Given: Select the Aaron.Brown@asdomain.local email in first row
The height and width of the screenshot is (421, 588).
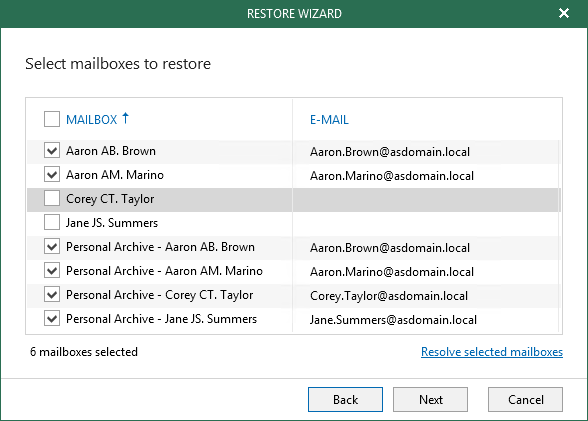Looking at the screenshot, I should [390, 152].
